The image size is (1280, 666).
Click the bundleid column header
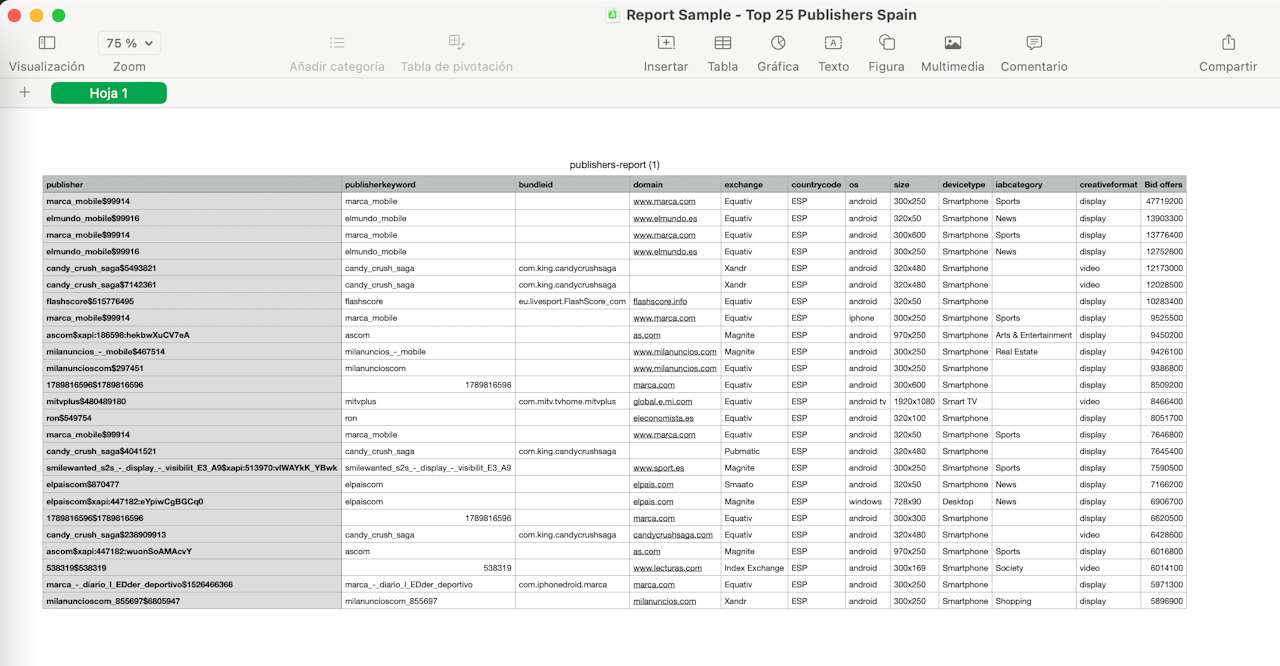[x=572, y=185]
